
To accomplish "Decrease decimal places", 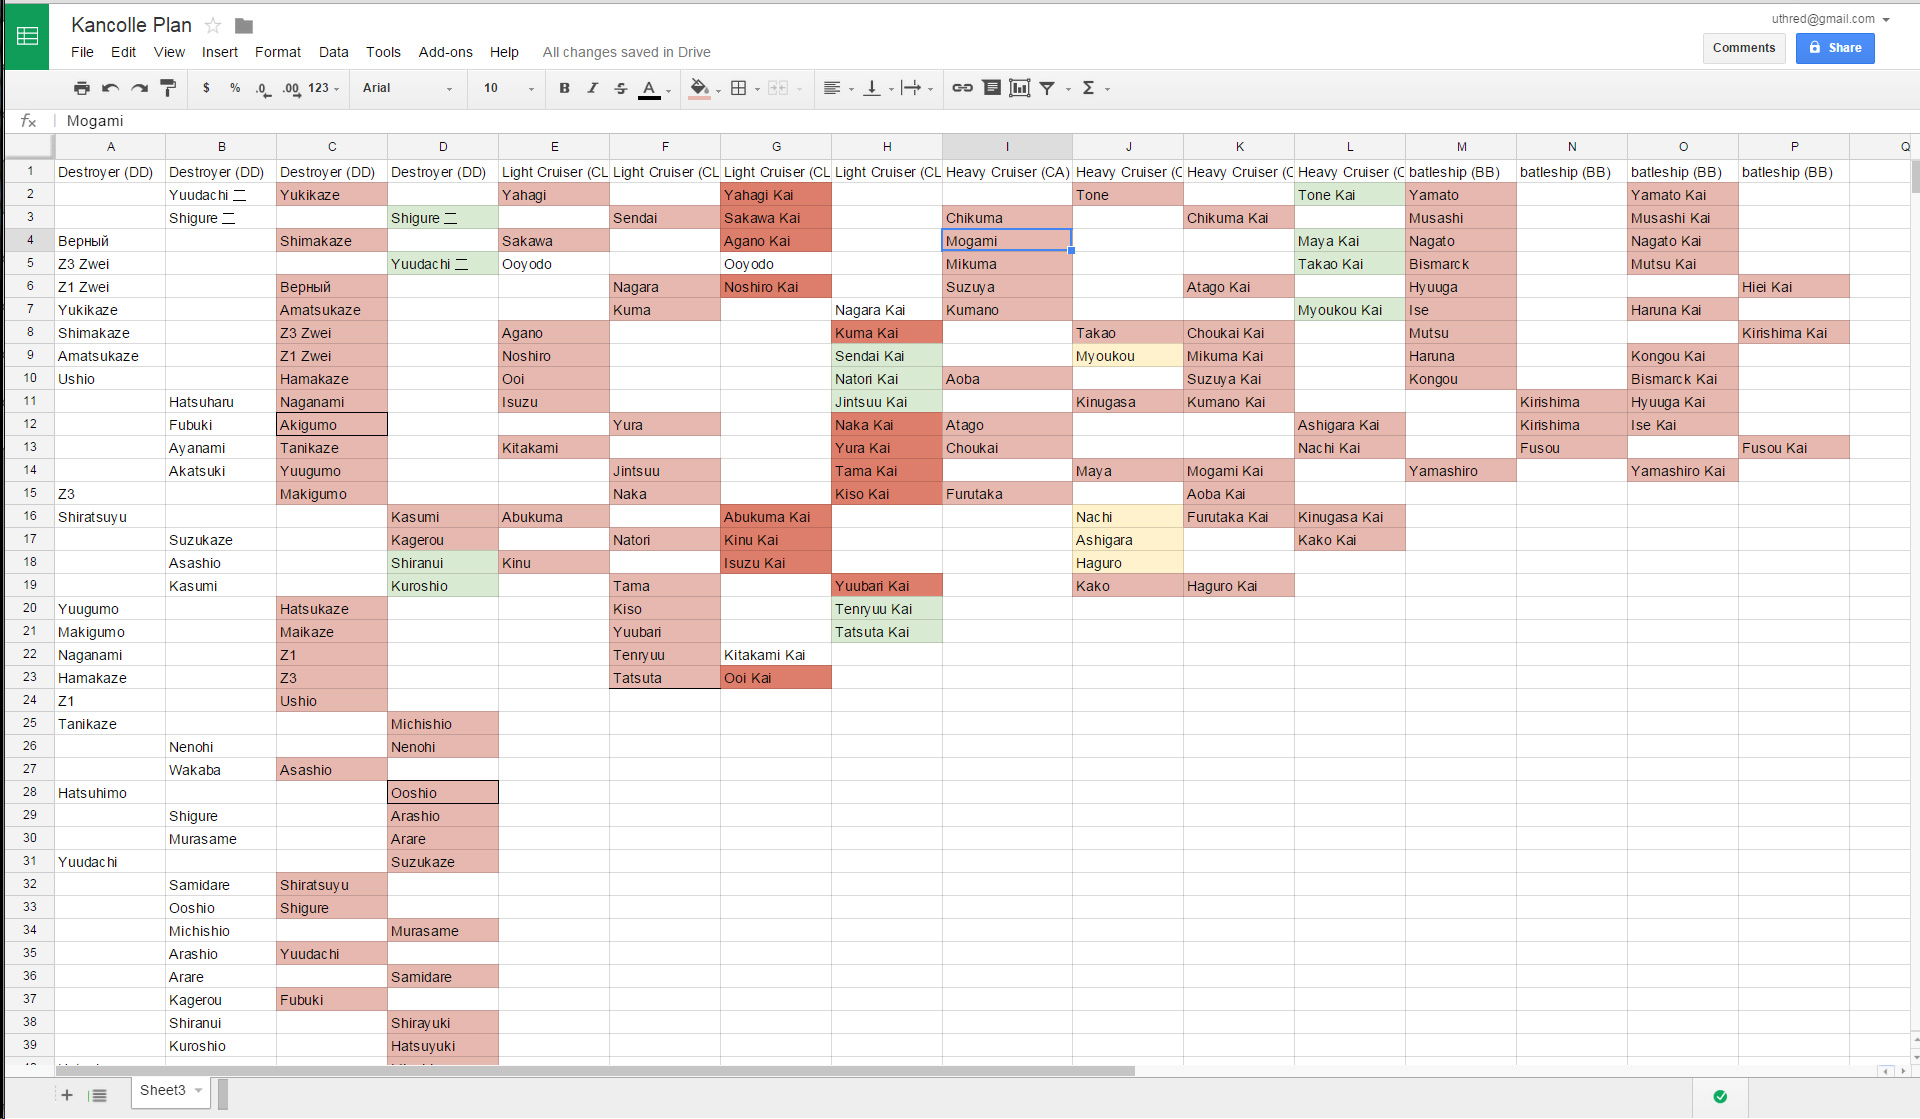I will point(262,88).
